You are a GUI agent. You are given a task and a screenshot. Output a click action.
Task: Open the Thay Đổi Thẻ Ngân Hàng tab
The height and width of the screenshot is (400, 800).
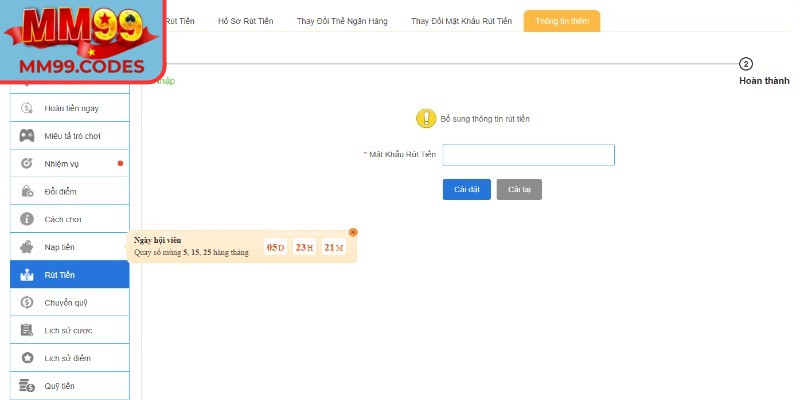coord(342,21)
